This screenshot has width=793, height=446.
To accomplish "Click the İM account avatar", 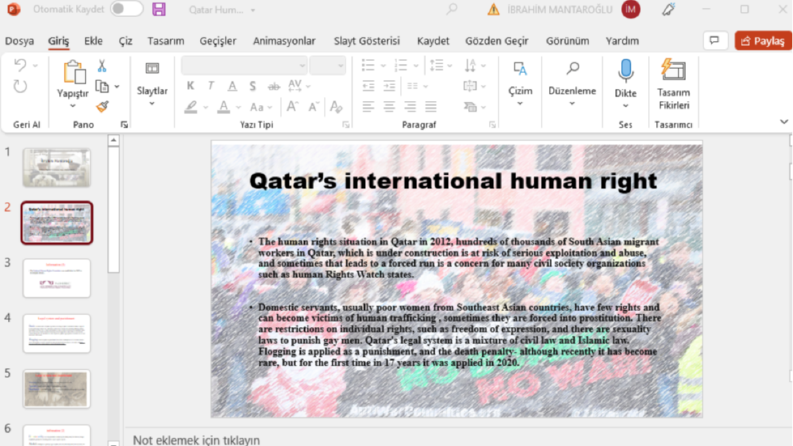I will [631, 9].
